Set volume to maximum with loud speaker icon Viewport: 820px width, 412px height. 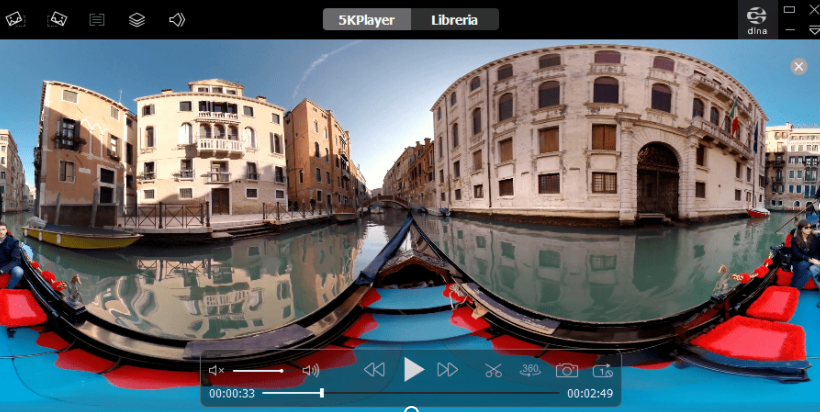click(x=311, y=371)
